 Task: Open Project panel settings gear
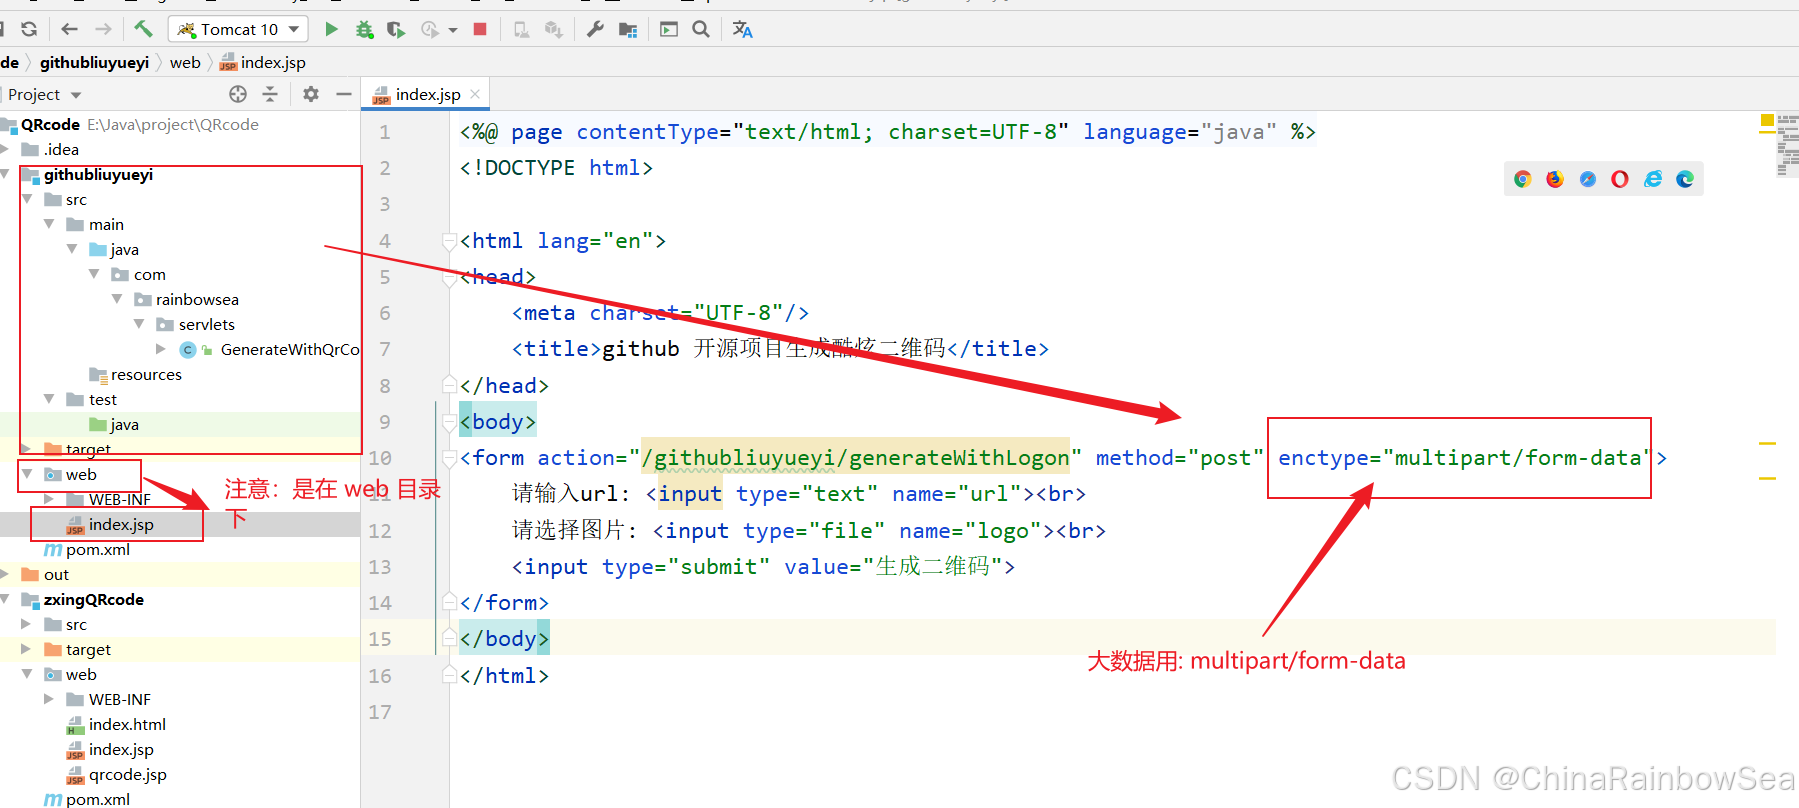[x=311, y=94]
